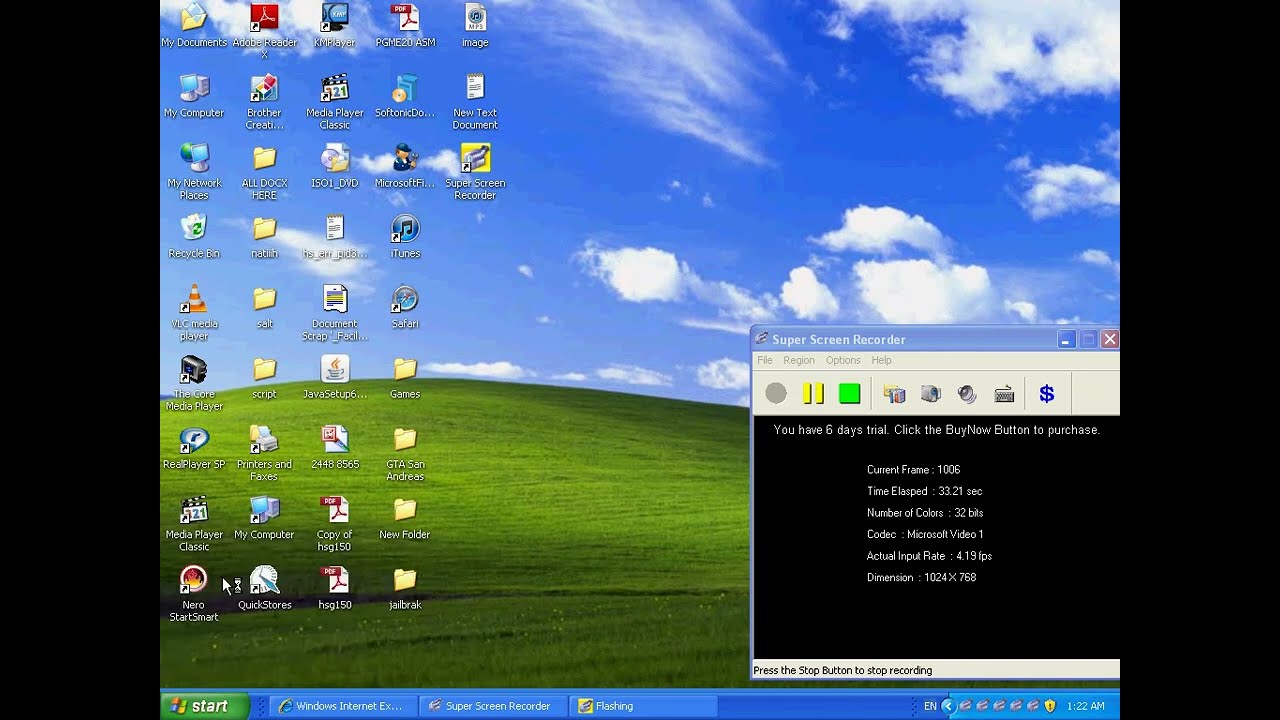
Task: Click the camcorder video settings toolbar icon
Action: coord(931,394)
